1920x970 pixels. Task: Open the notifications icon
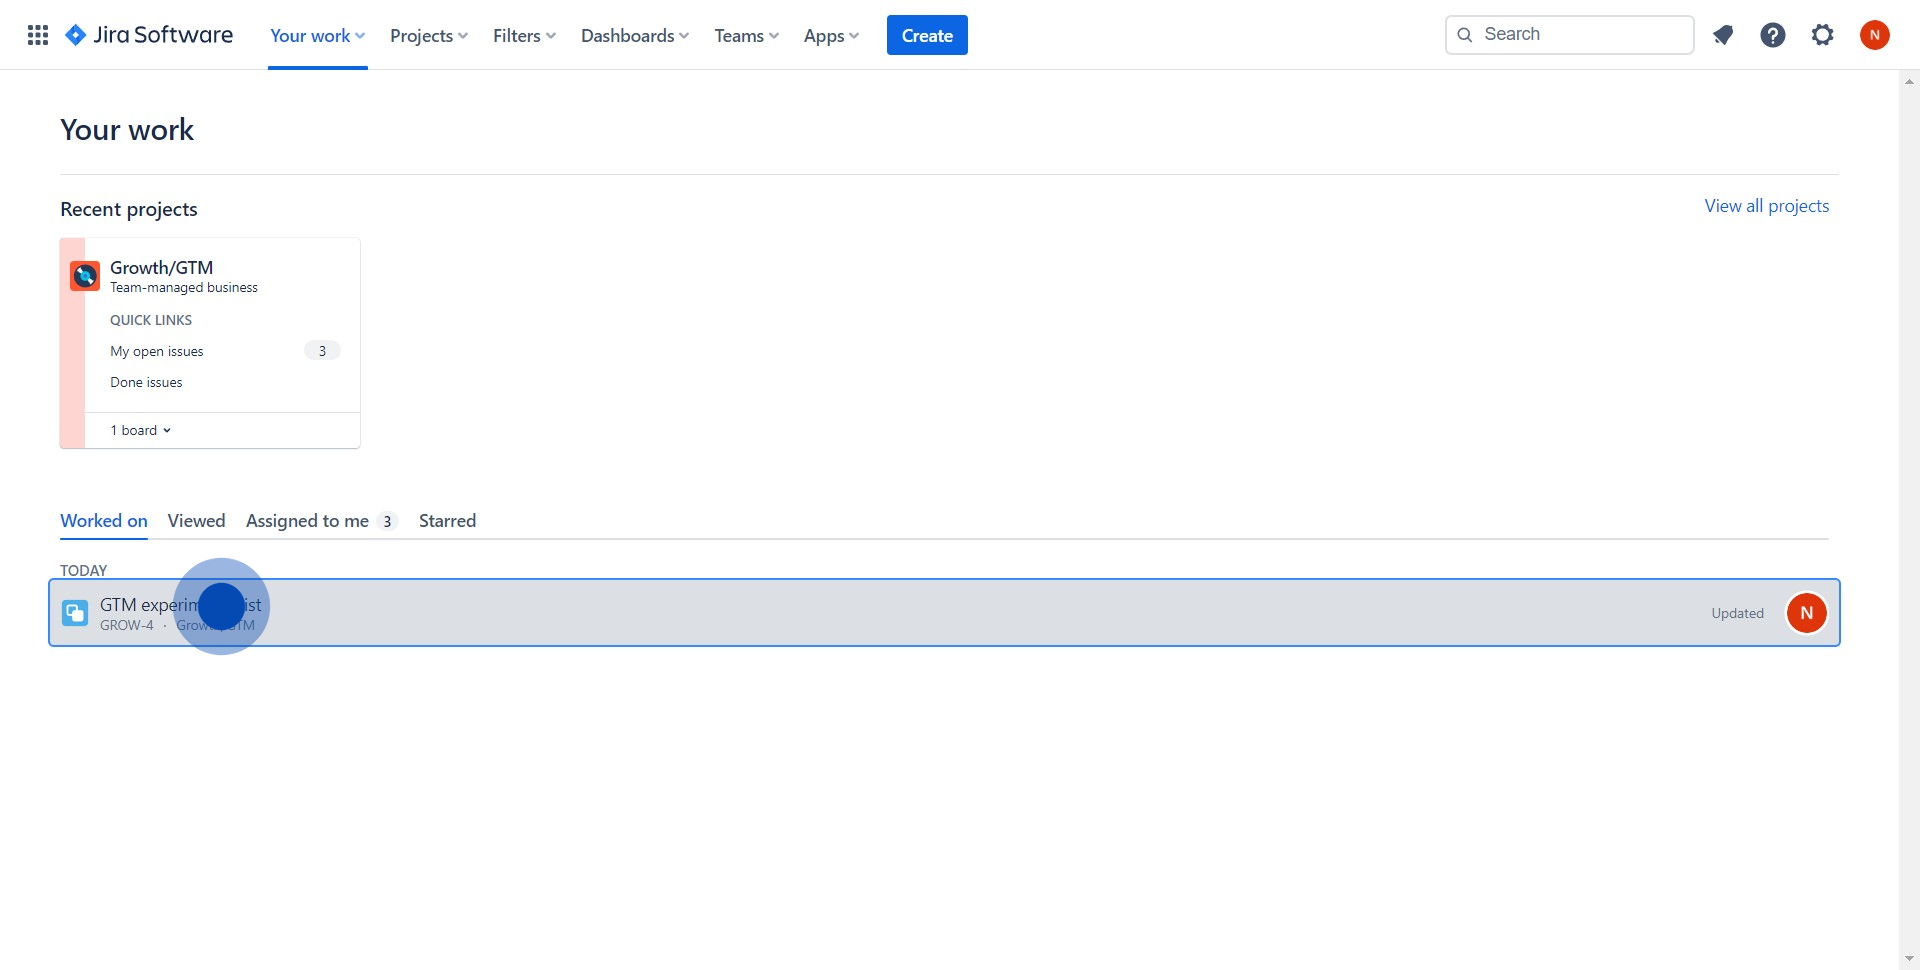[x=1722, y=35]
